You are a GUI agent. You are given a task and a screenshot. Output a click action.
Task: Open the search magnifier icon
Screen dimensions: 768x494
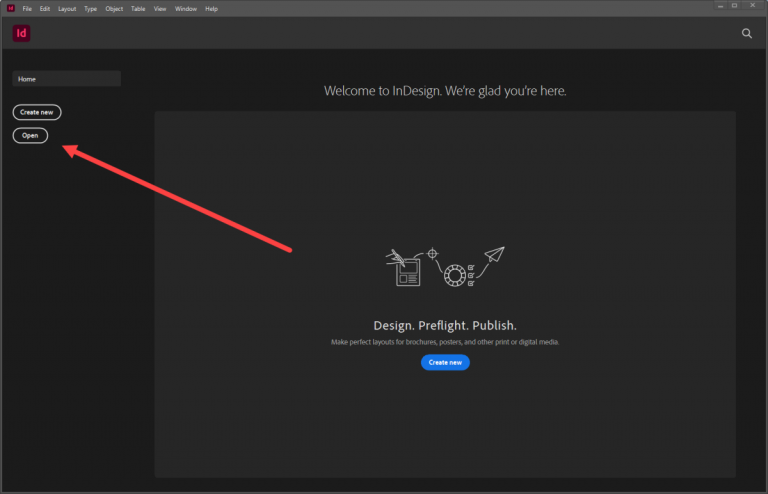tap(746, 33)
